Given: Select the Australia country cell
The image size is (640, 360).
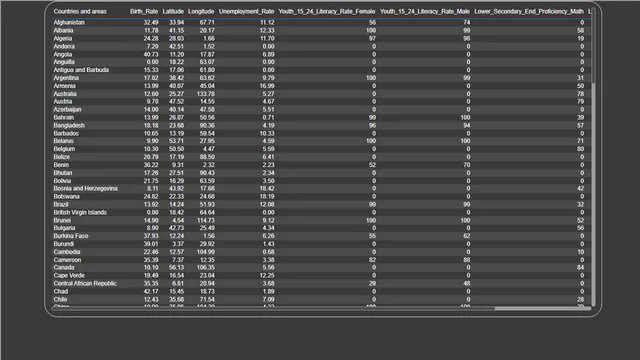Looking at the screenshot, I should [x=64, y=94].
